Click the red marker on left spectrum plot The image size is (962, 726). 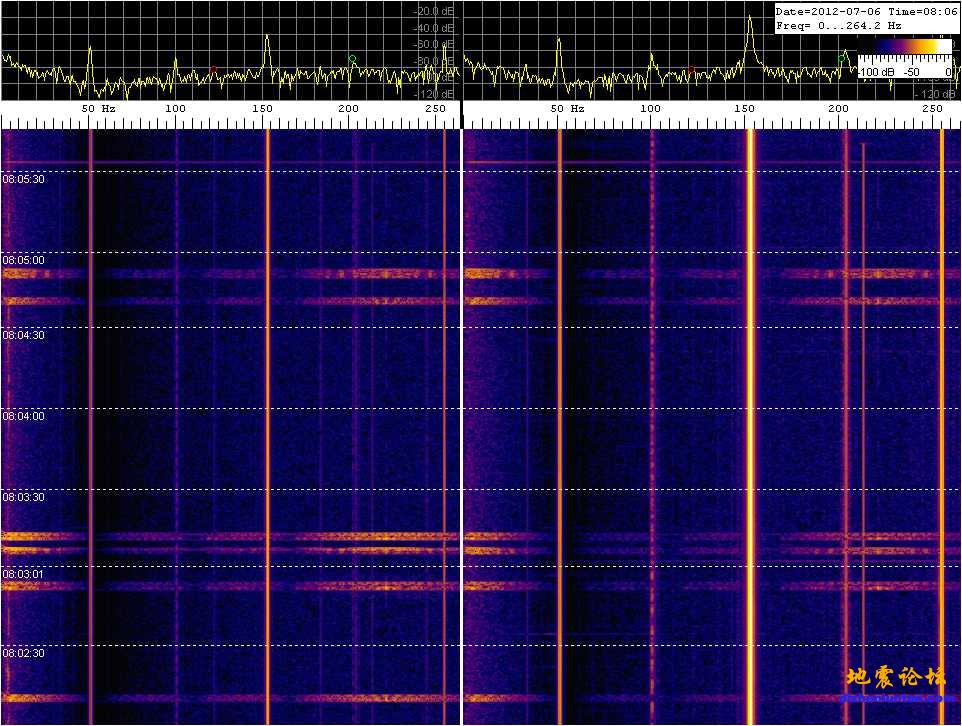[x=214, y=69]
